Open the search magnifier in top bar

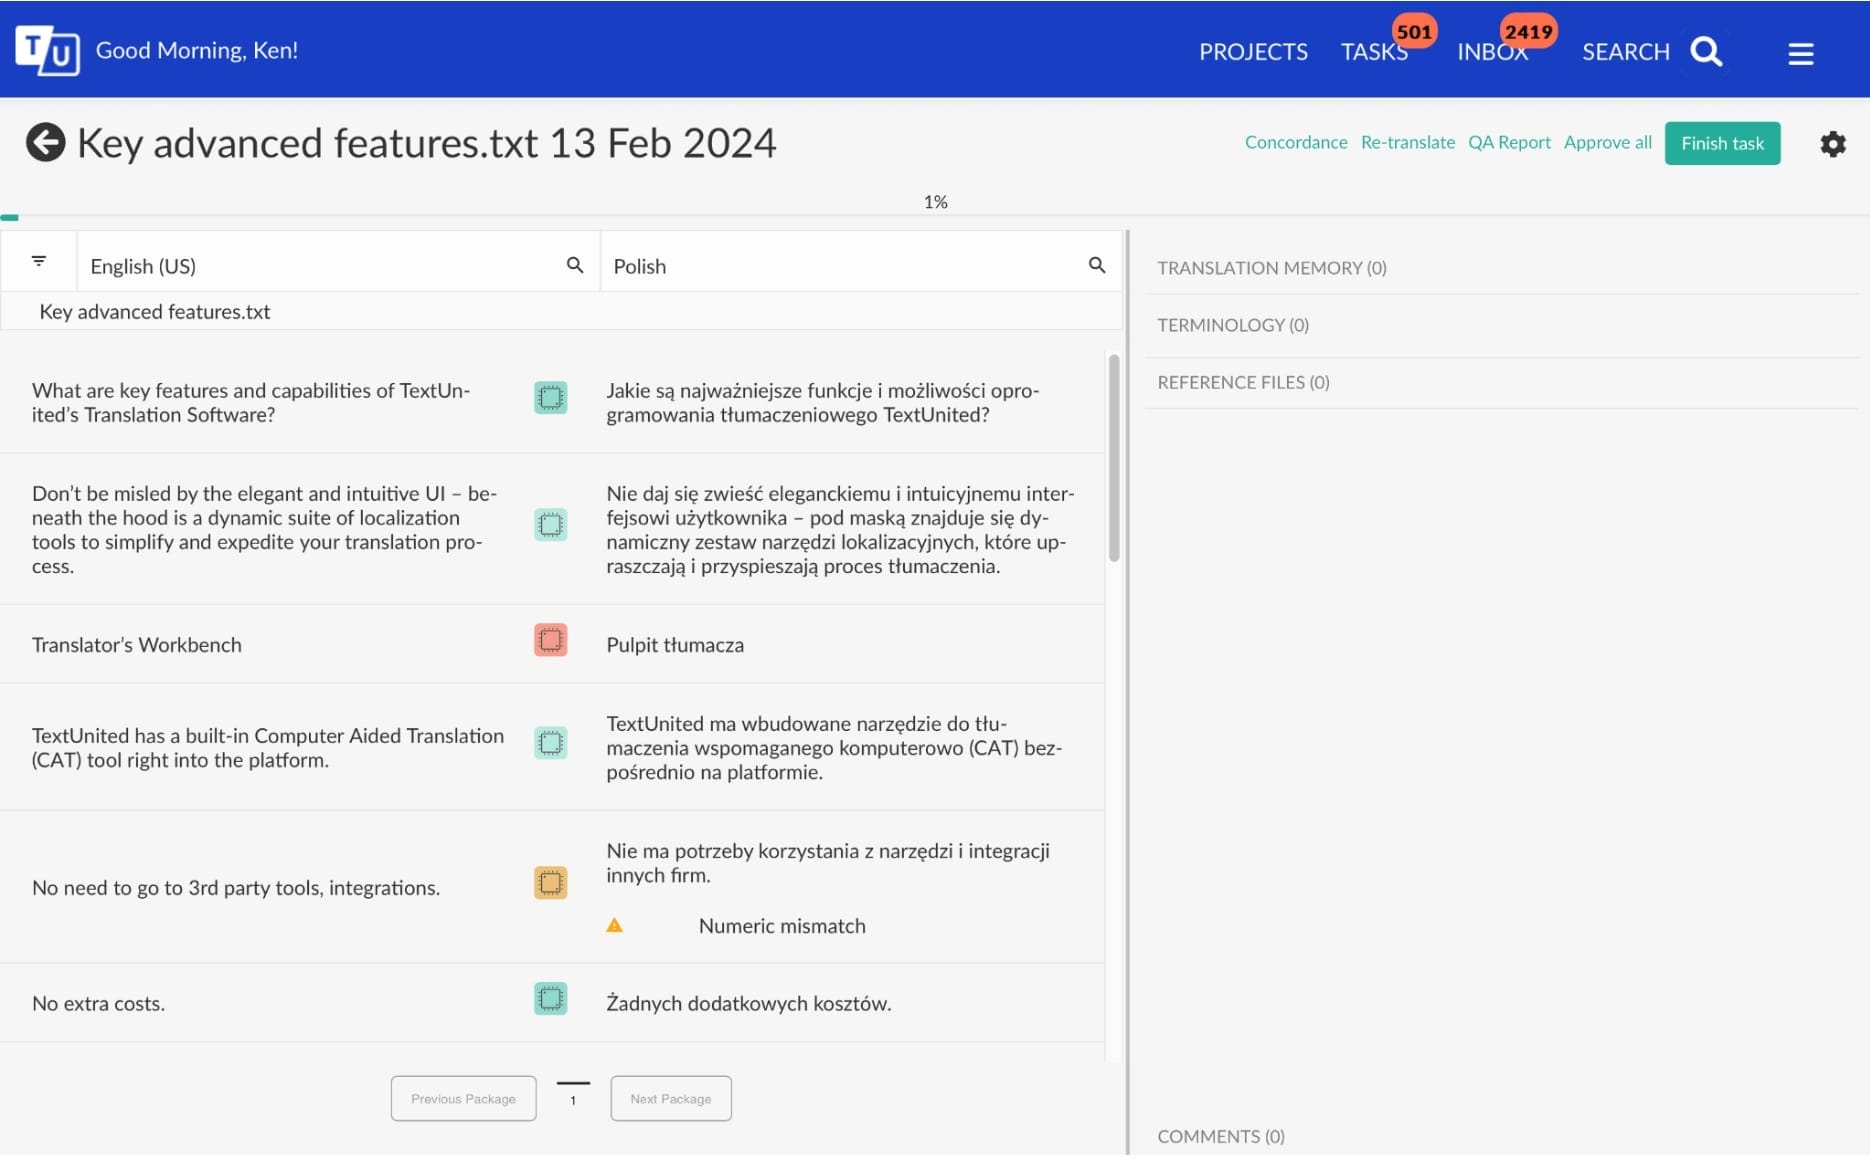click(x=1706, y=52)
